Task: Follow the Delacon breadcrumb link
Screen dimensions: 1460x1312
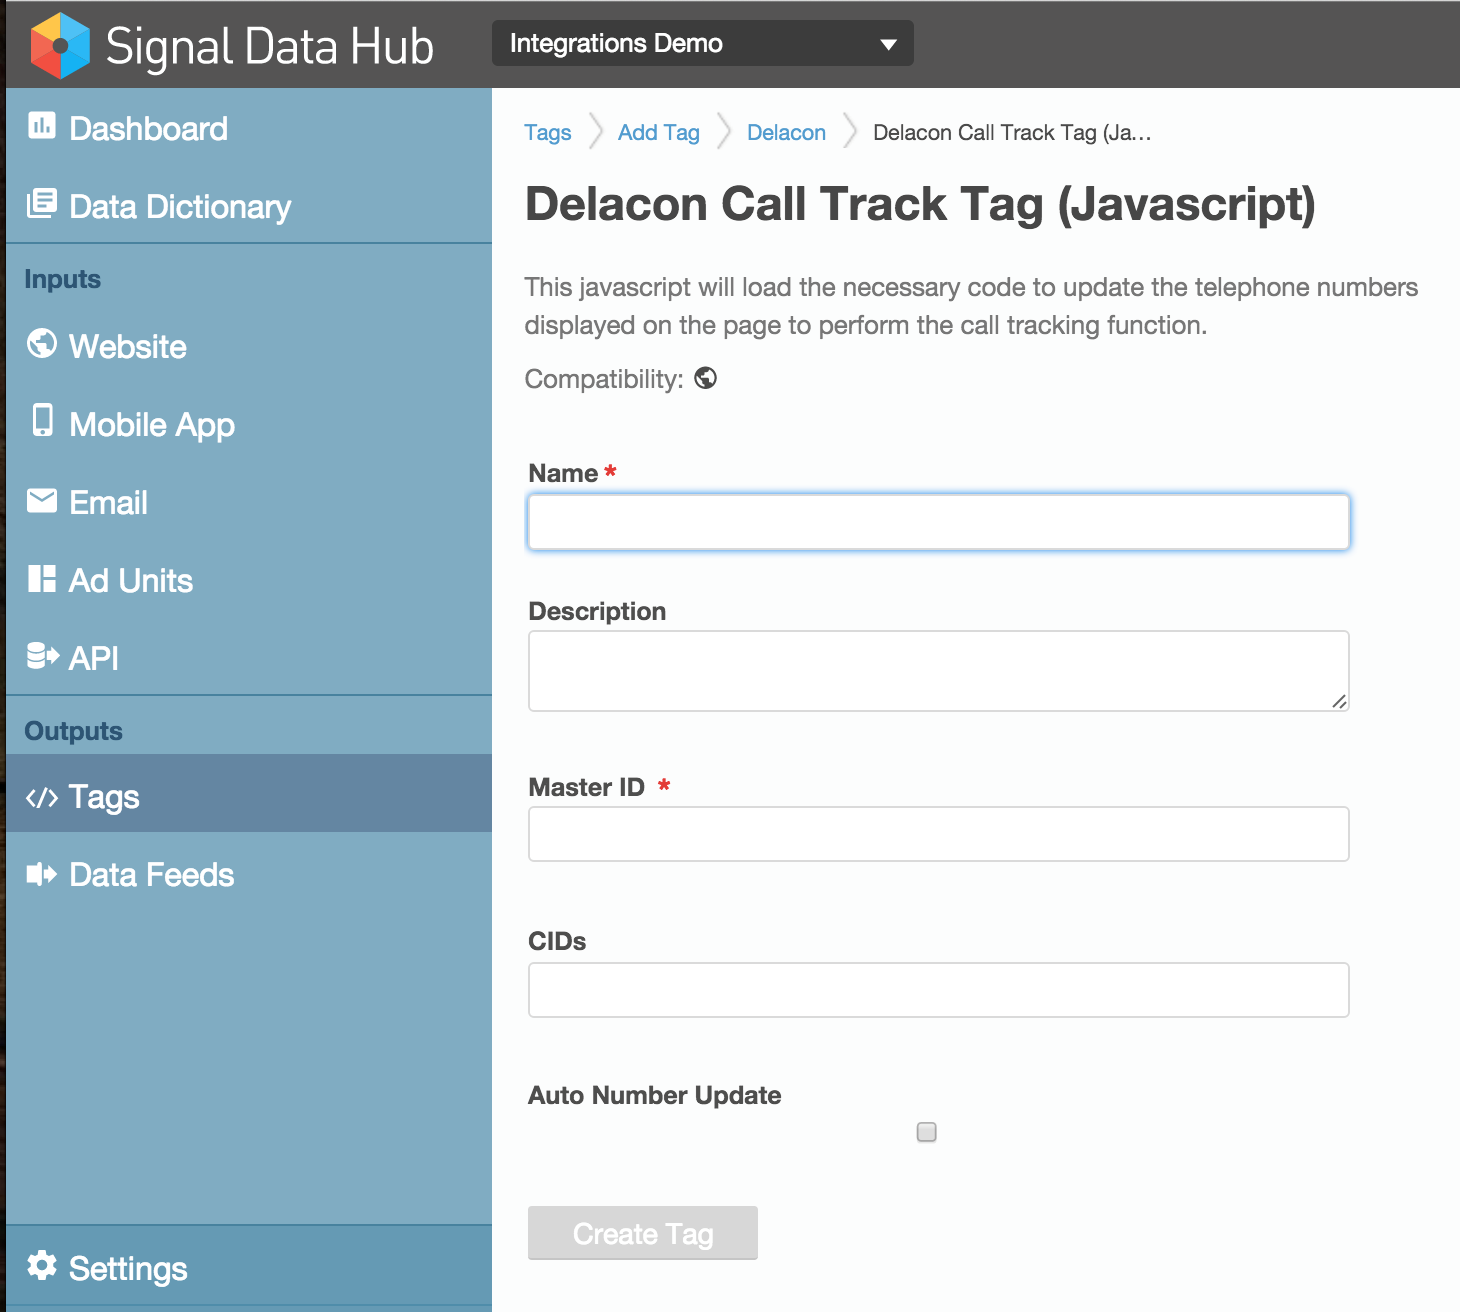Action: tap(787, 132)
